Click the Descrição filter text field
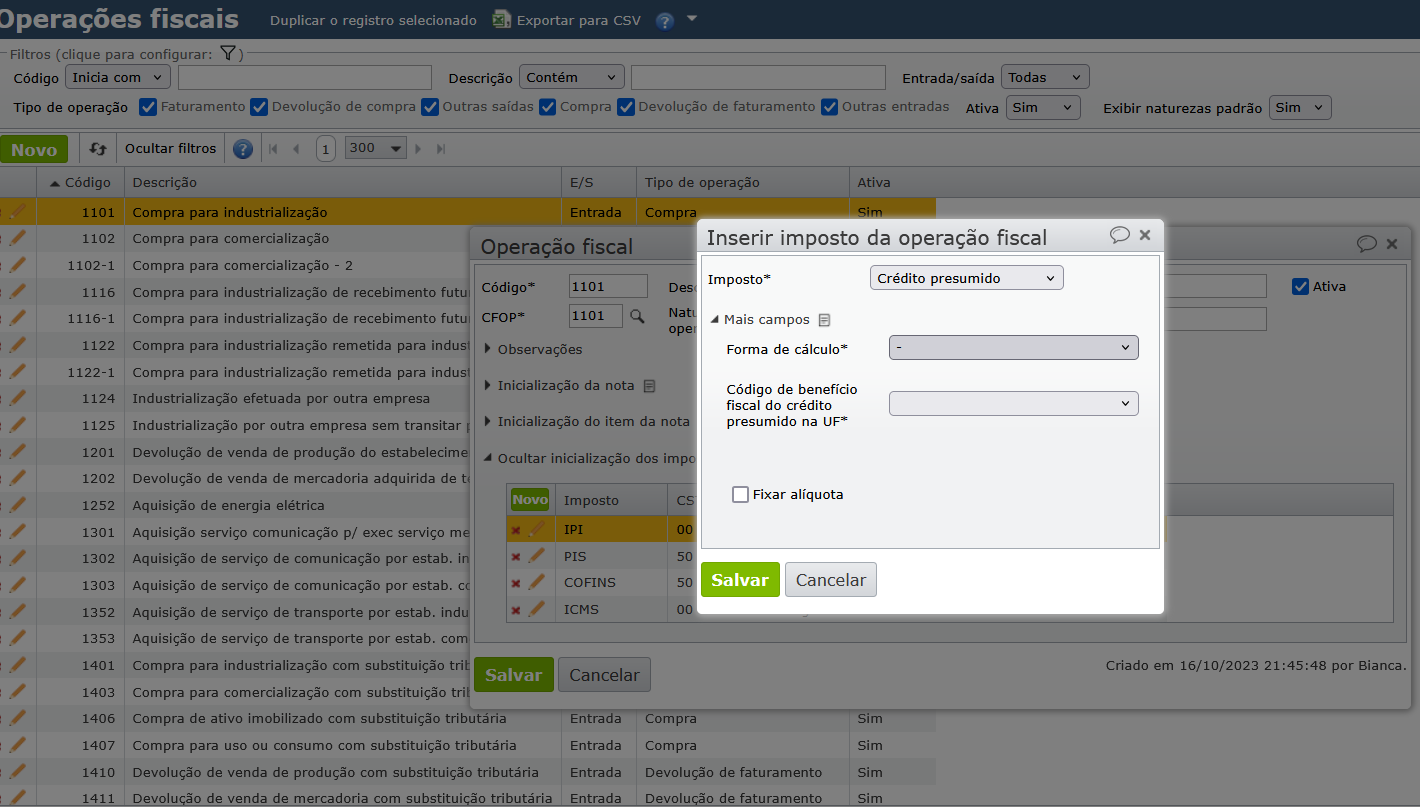 coord(757,78)
